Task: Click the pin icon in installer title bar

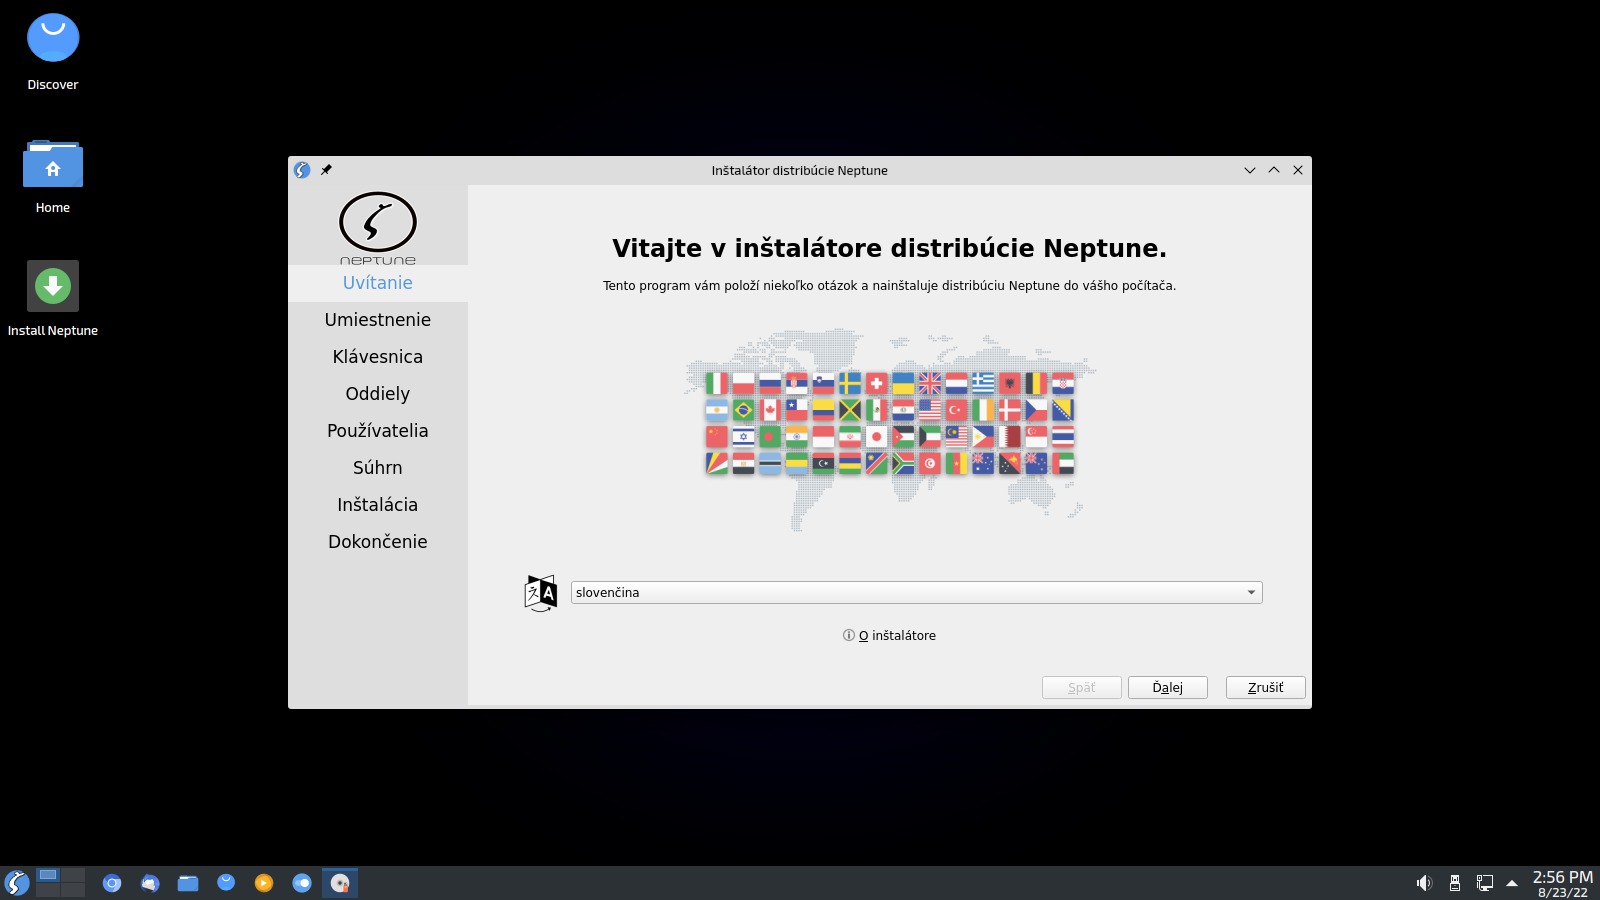Action: coord(326,170)
